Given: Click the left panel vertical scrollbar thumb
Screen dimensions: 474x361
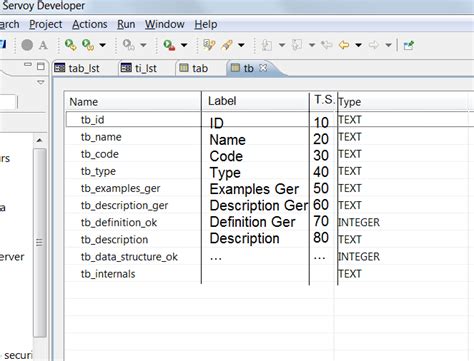Looking at the screenshot, I should [x=39, y=243].
